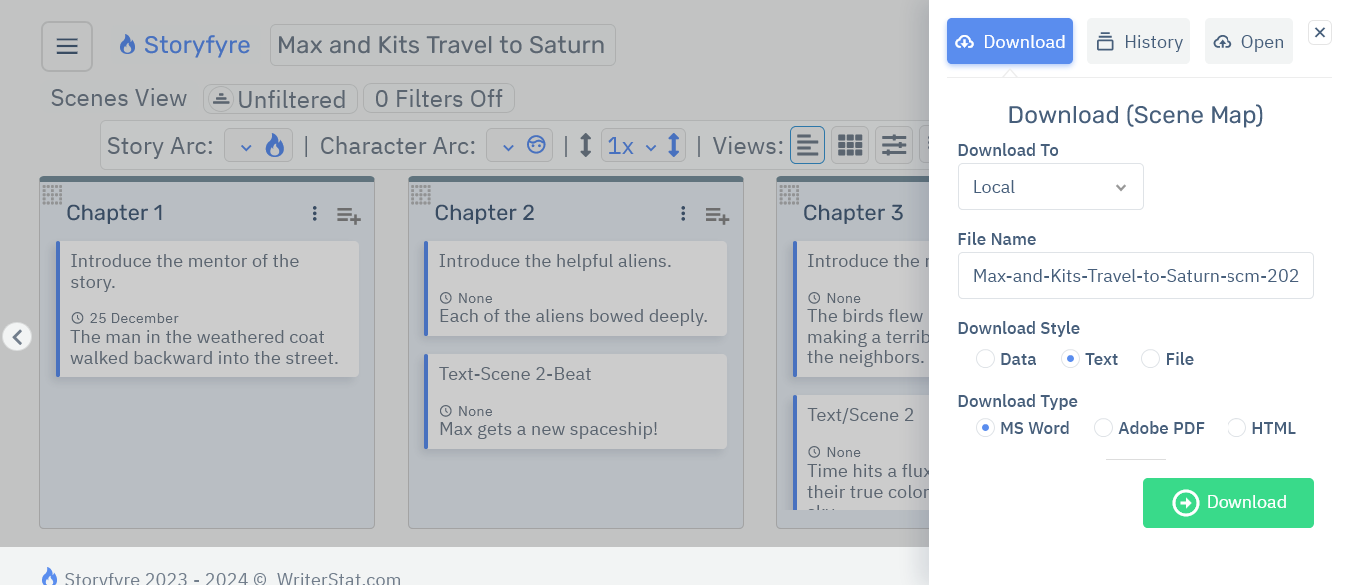
Task: Choose File as download style
Action: pos(1151,359)
